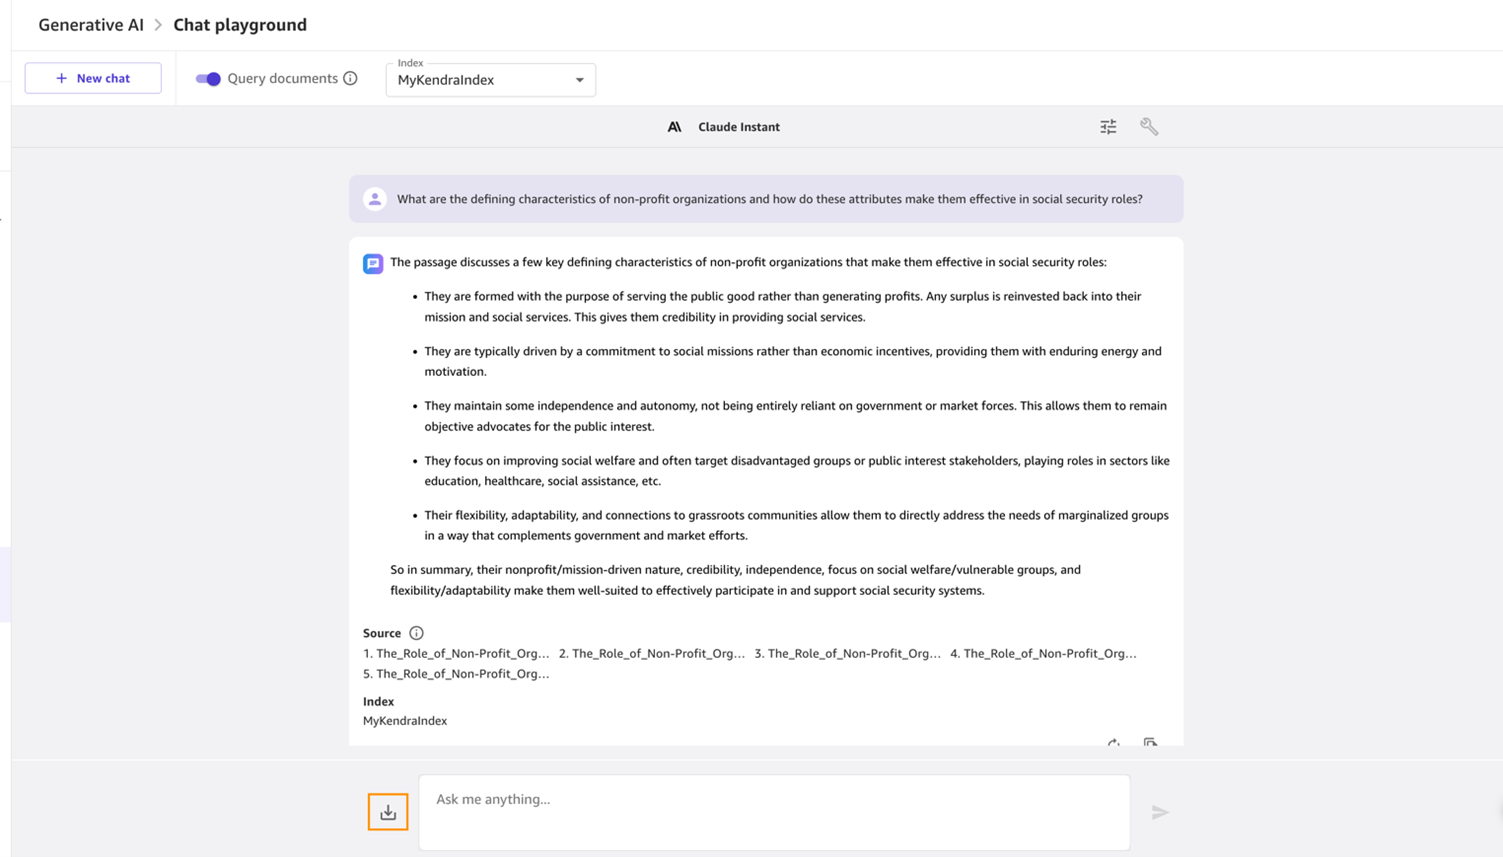Click the bullet about independence and autonomy
Viewport: 1503px width, 857px height.
tap(796, 416)
